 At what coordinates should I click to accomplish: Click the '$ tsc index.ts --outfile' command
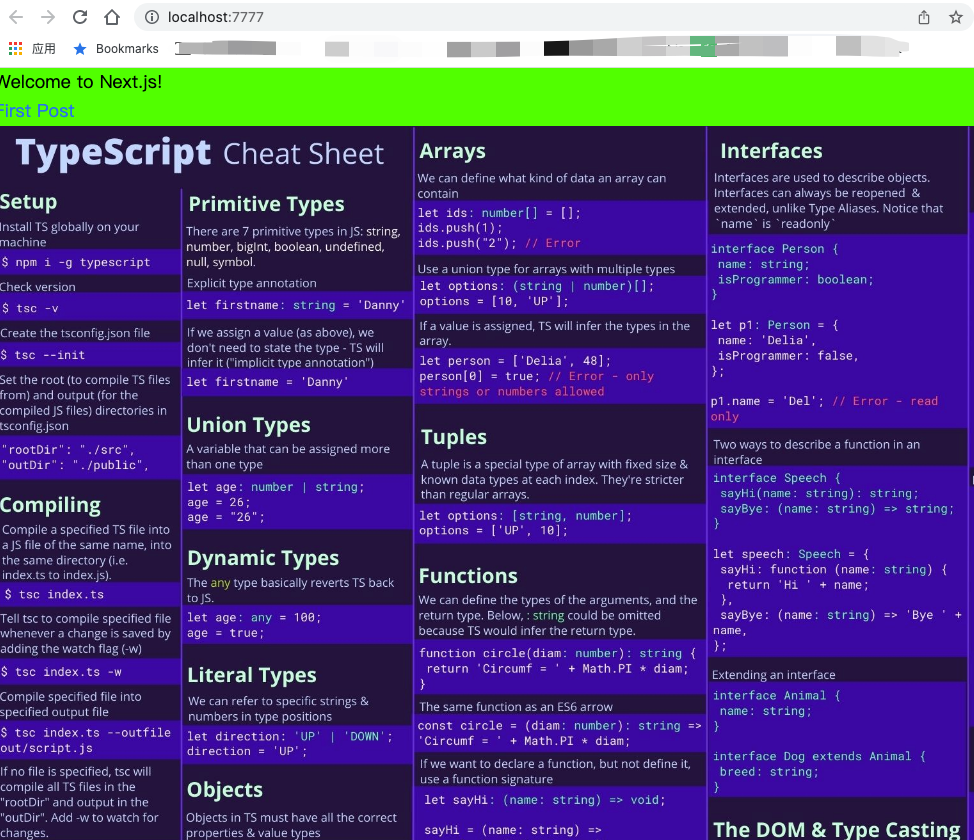click(86, 733)
